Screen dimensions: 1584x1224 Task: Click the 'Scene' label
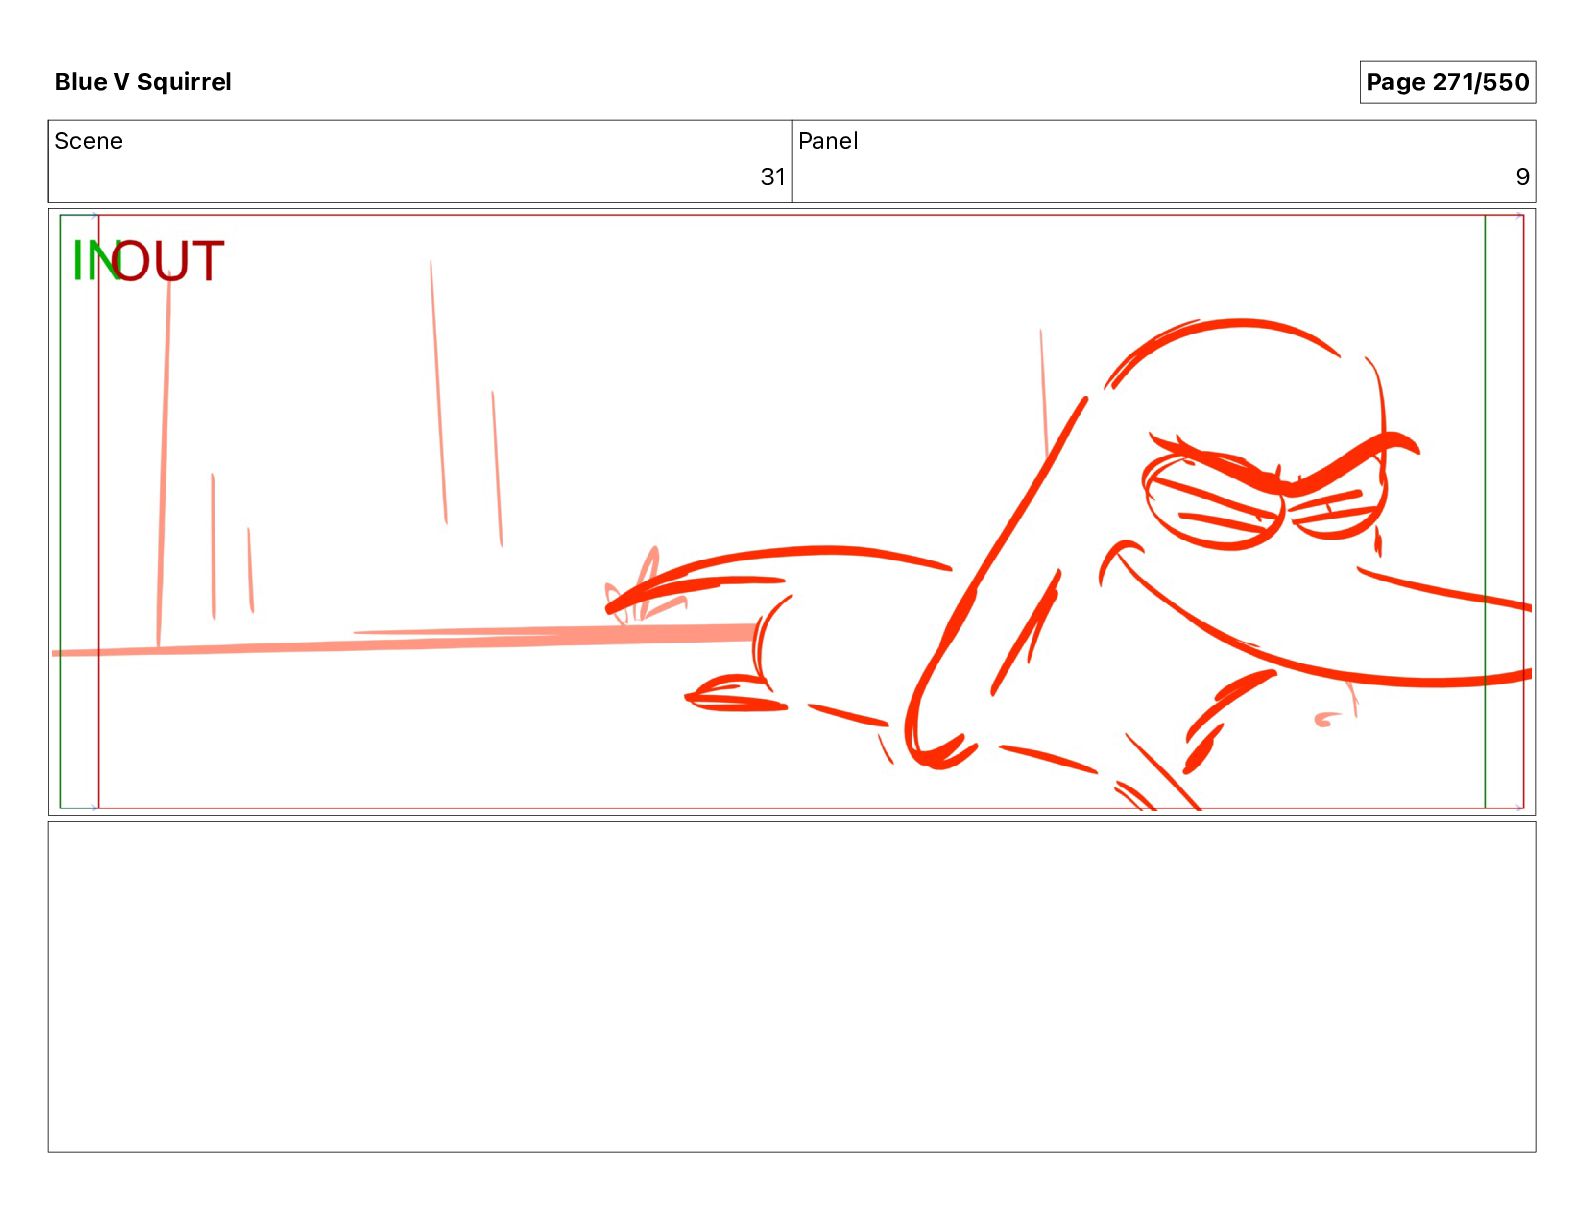point(89,141)
